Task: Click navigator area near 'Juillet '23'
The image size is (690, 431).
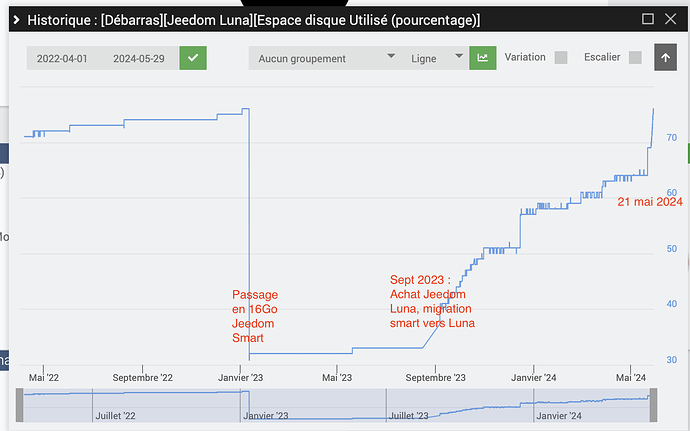Action: tap(409, 416)
